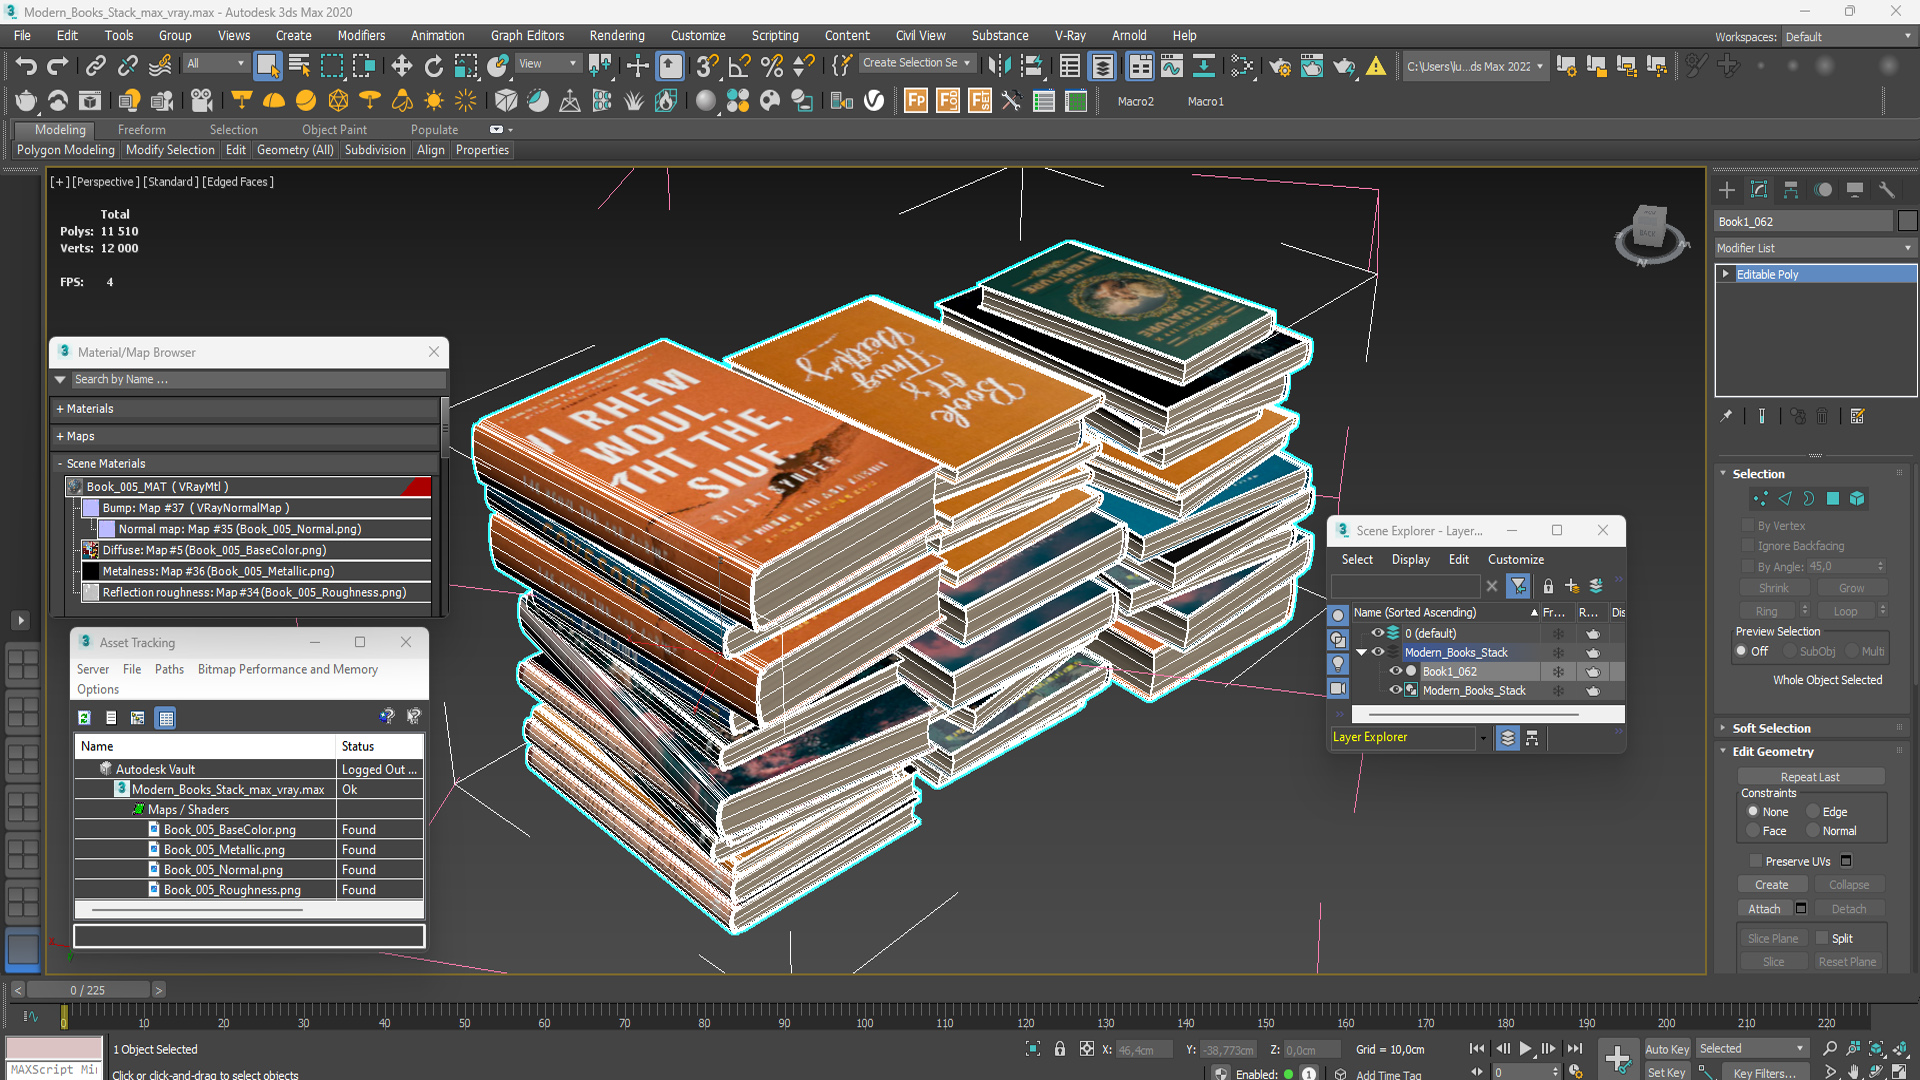Viewport: 1920px width, 1080px height.
Task: Select Vertex sub-object level icon
Action: tap(1760, 498)
